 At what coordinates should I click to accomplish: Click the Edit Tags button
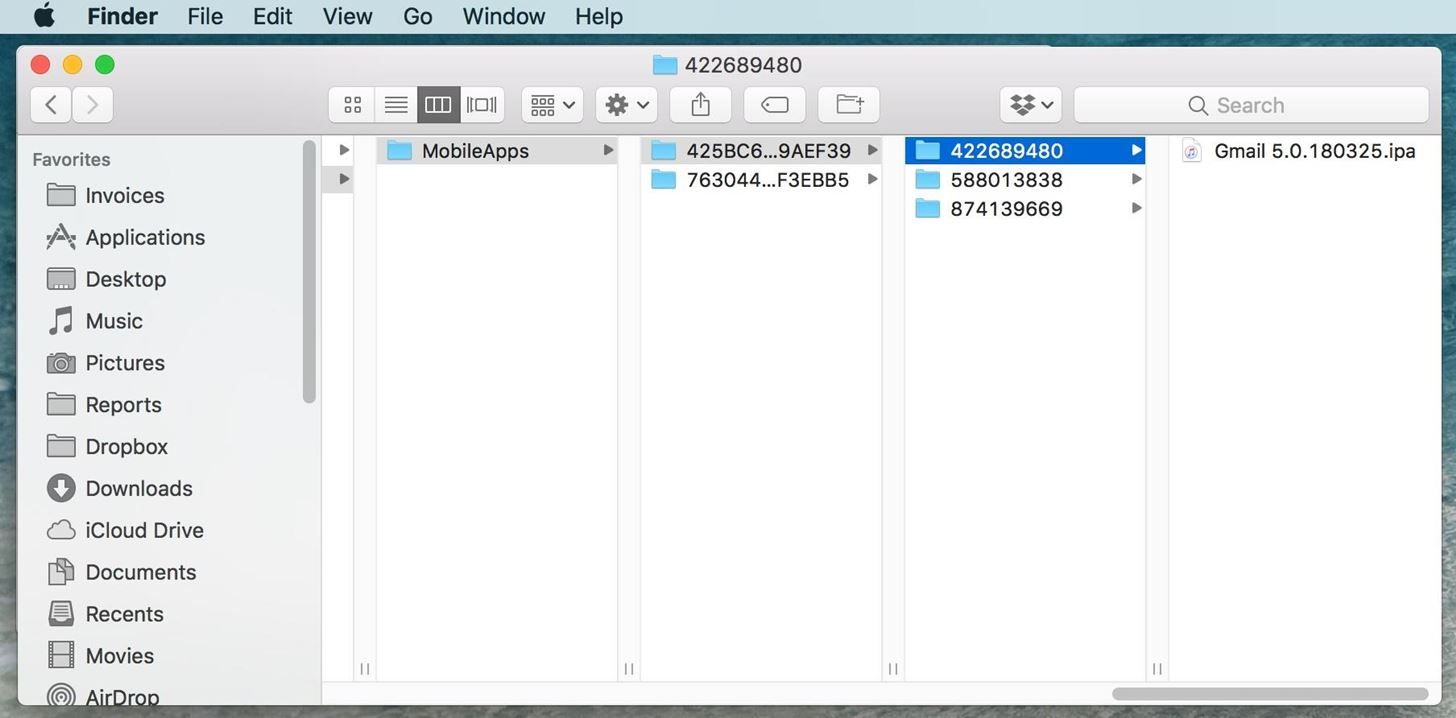775,105
